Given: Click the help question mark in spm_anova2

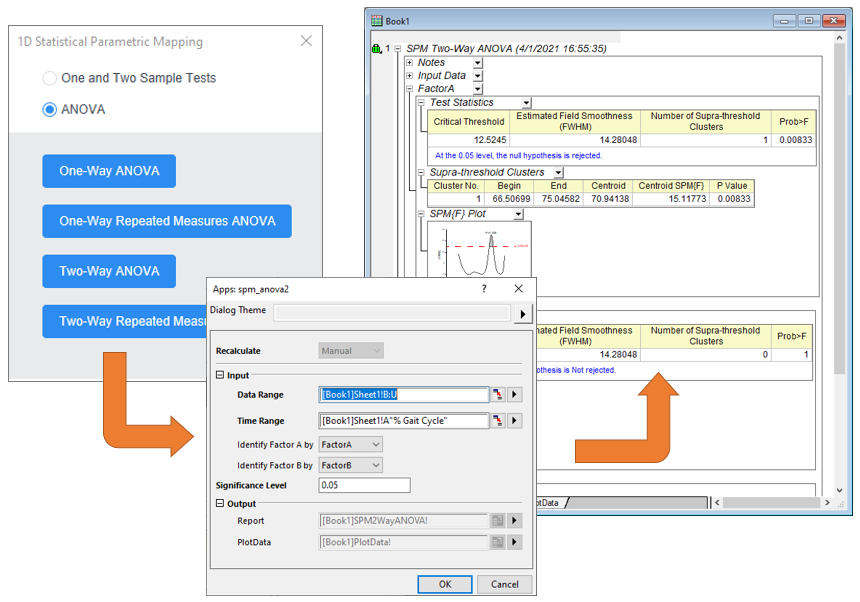Looking at the screenshot, I should pos(485,288).
